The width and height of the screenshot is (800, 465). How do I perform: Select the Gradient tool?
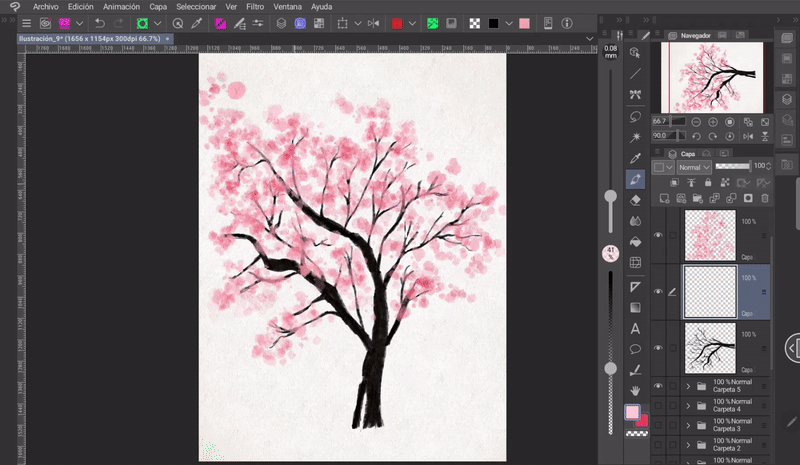tap(635, 306)
